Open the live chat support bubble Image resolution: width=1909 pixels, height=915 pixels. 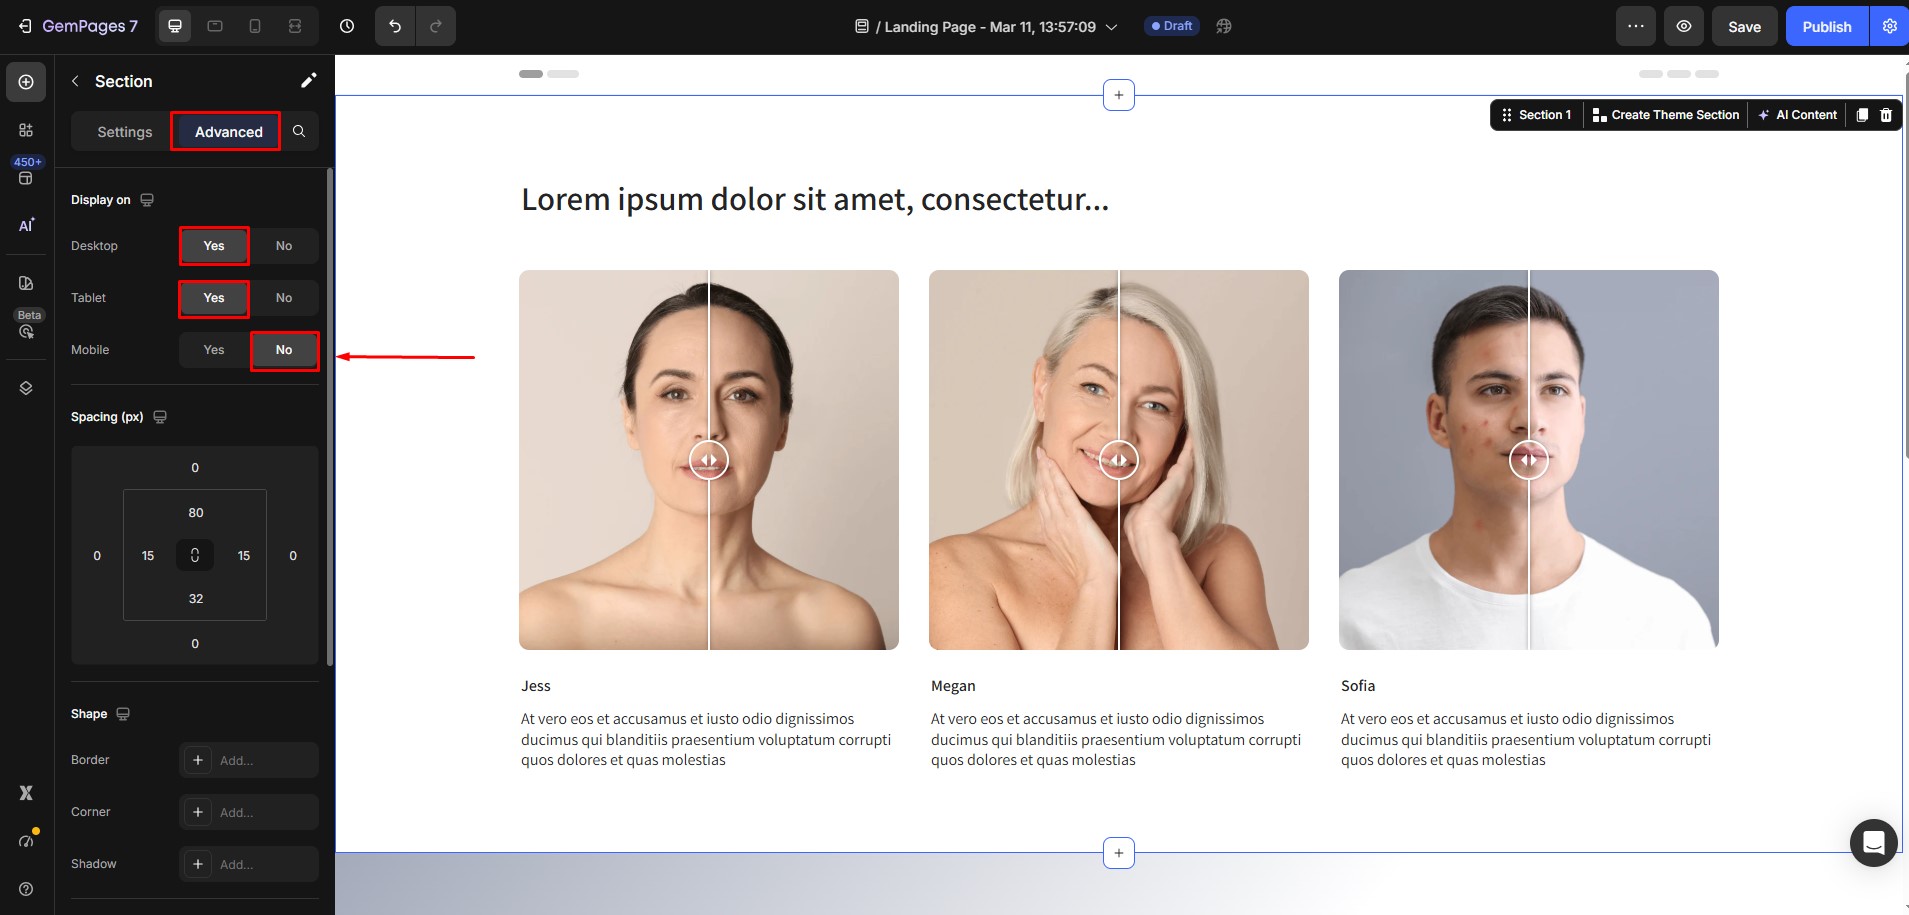click(1873, 842)
